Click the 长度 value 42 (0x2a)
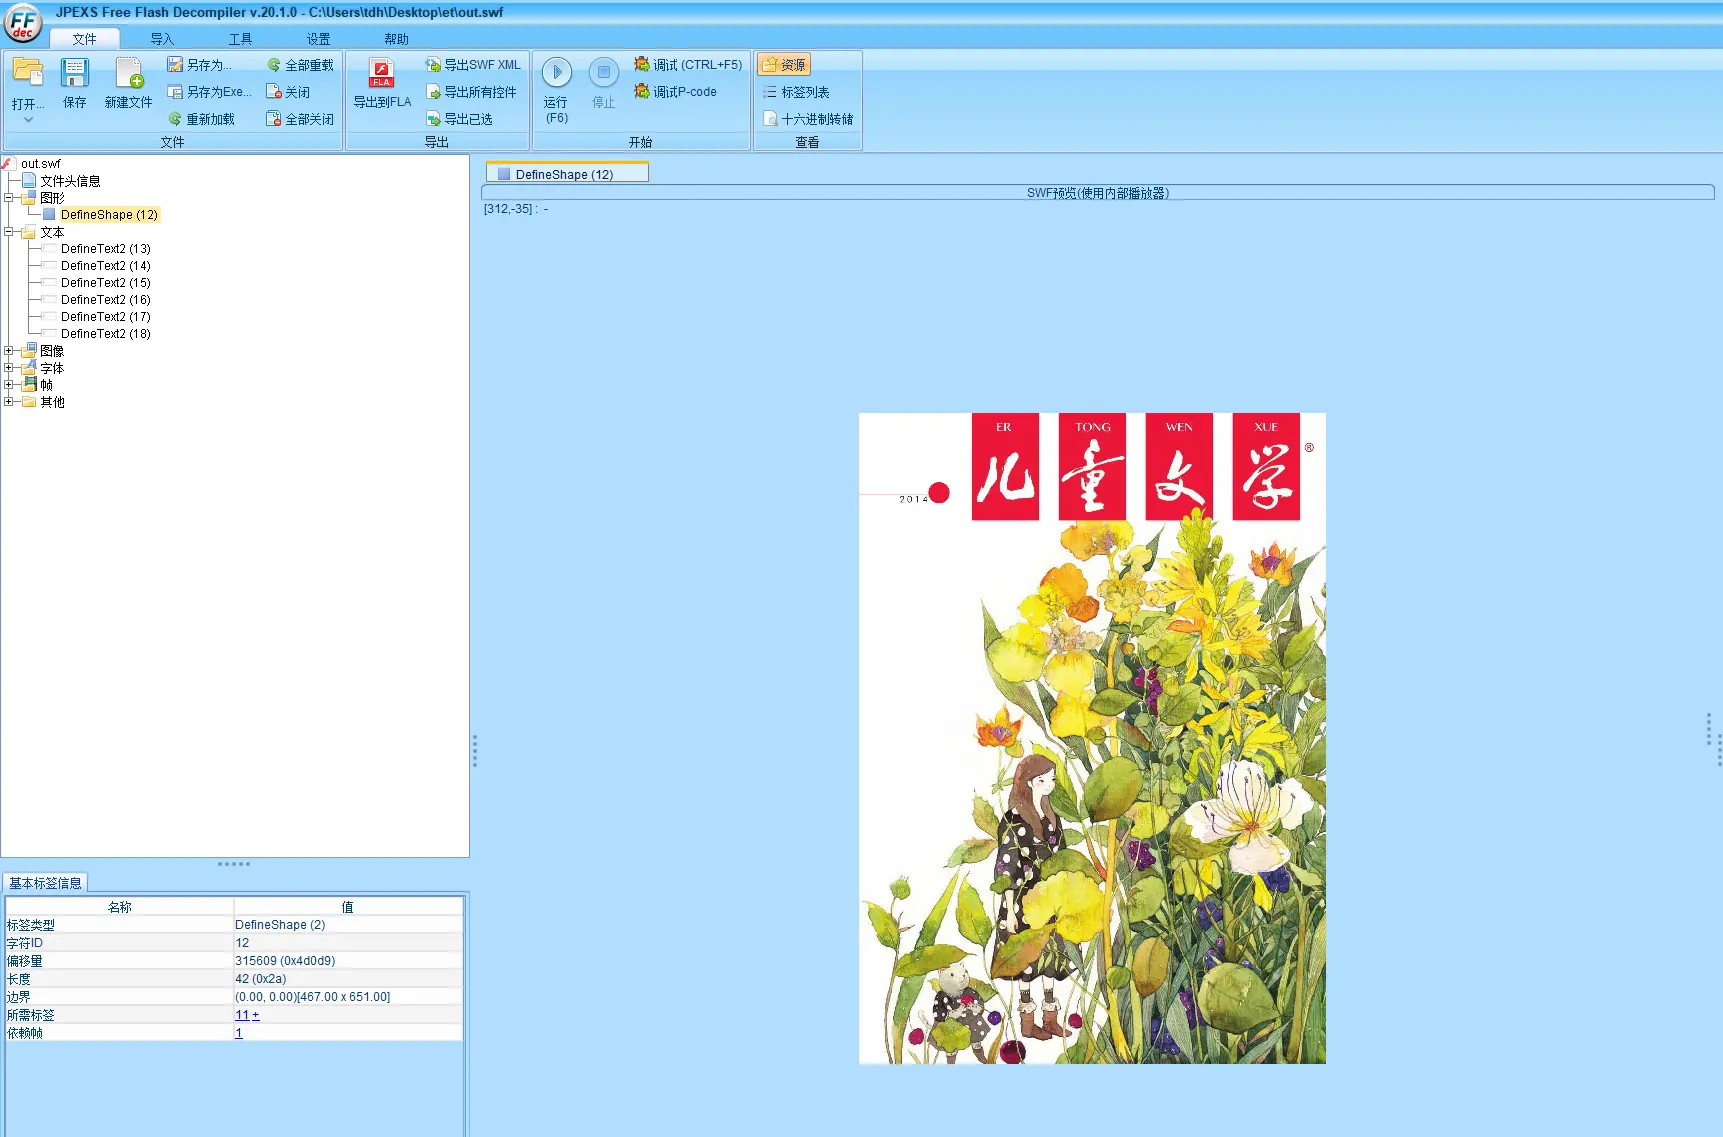The image size is (1723, 1137). [260, 979]
